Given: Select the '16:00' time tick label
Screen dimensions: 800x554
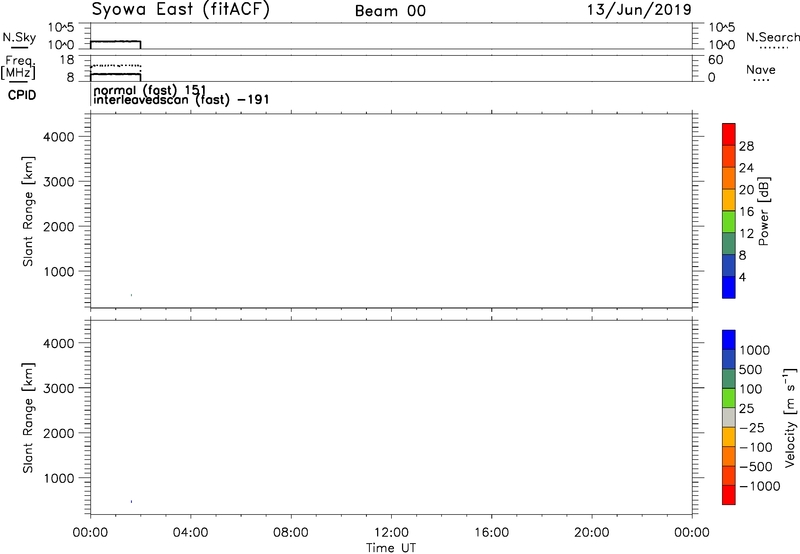Looking at the screenshot, I should coord(491,533).
